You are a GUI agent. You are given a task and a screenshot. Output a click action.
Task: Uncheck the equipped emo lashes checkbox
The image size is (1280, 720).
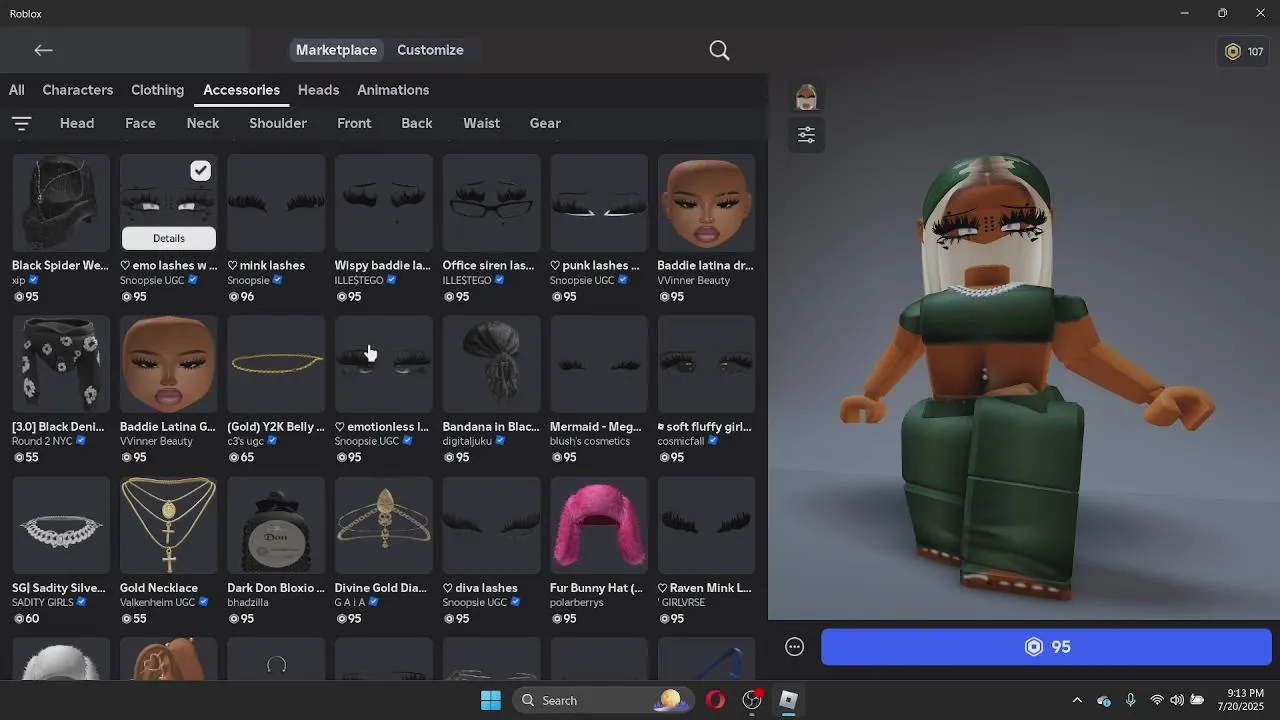(201, 171)
